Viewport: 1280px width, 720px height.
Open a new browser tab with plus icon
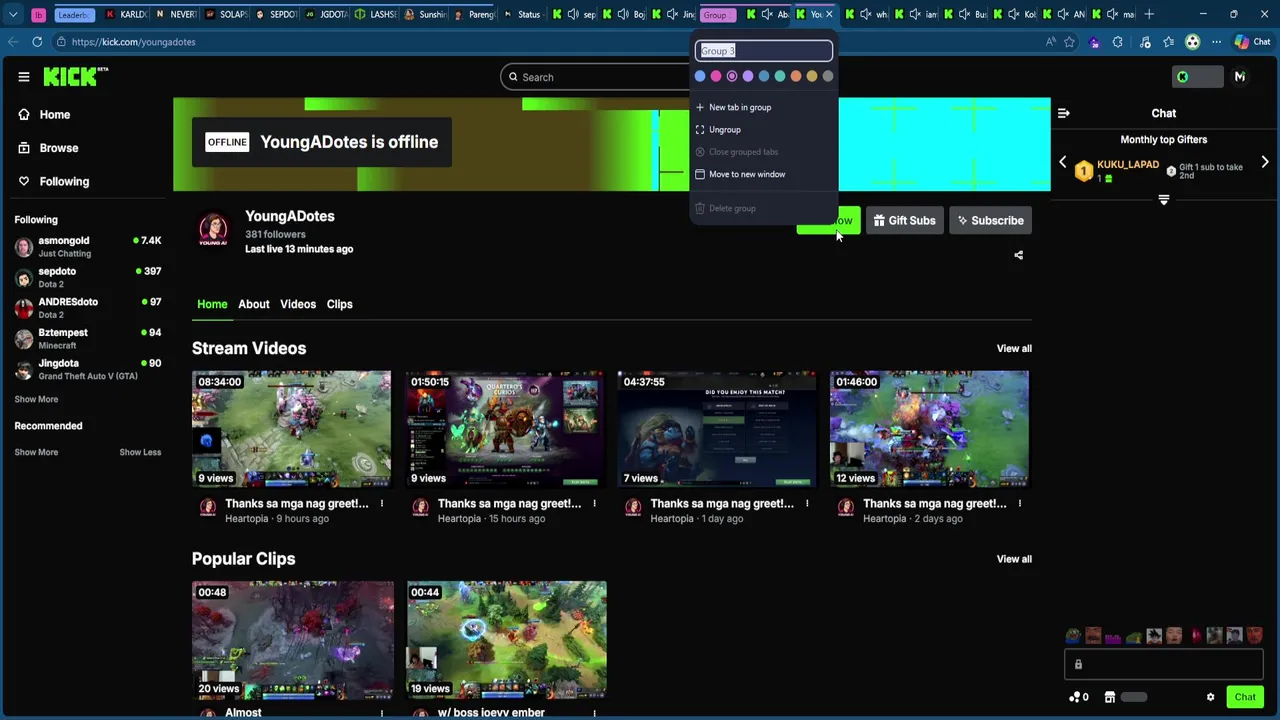[x=1149, y=14]
